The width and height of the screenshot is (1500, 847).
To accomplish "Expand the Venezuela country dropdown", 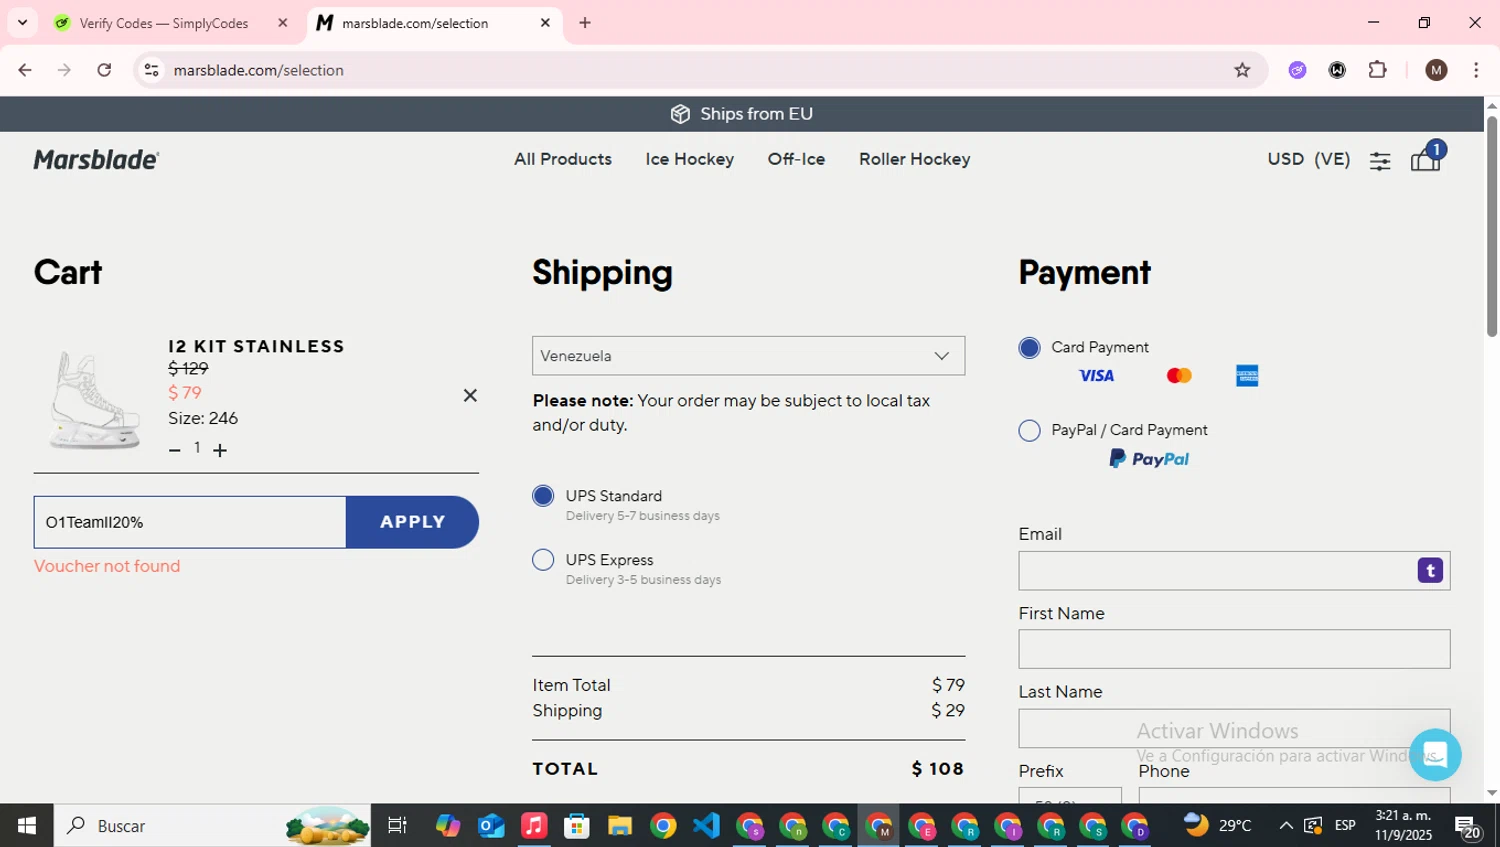I will point(748,356).
